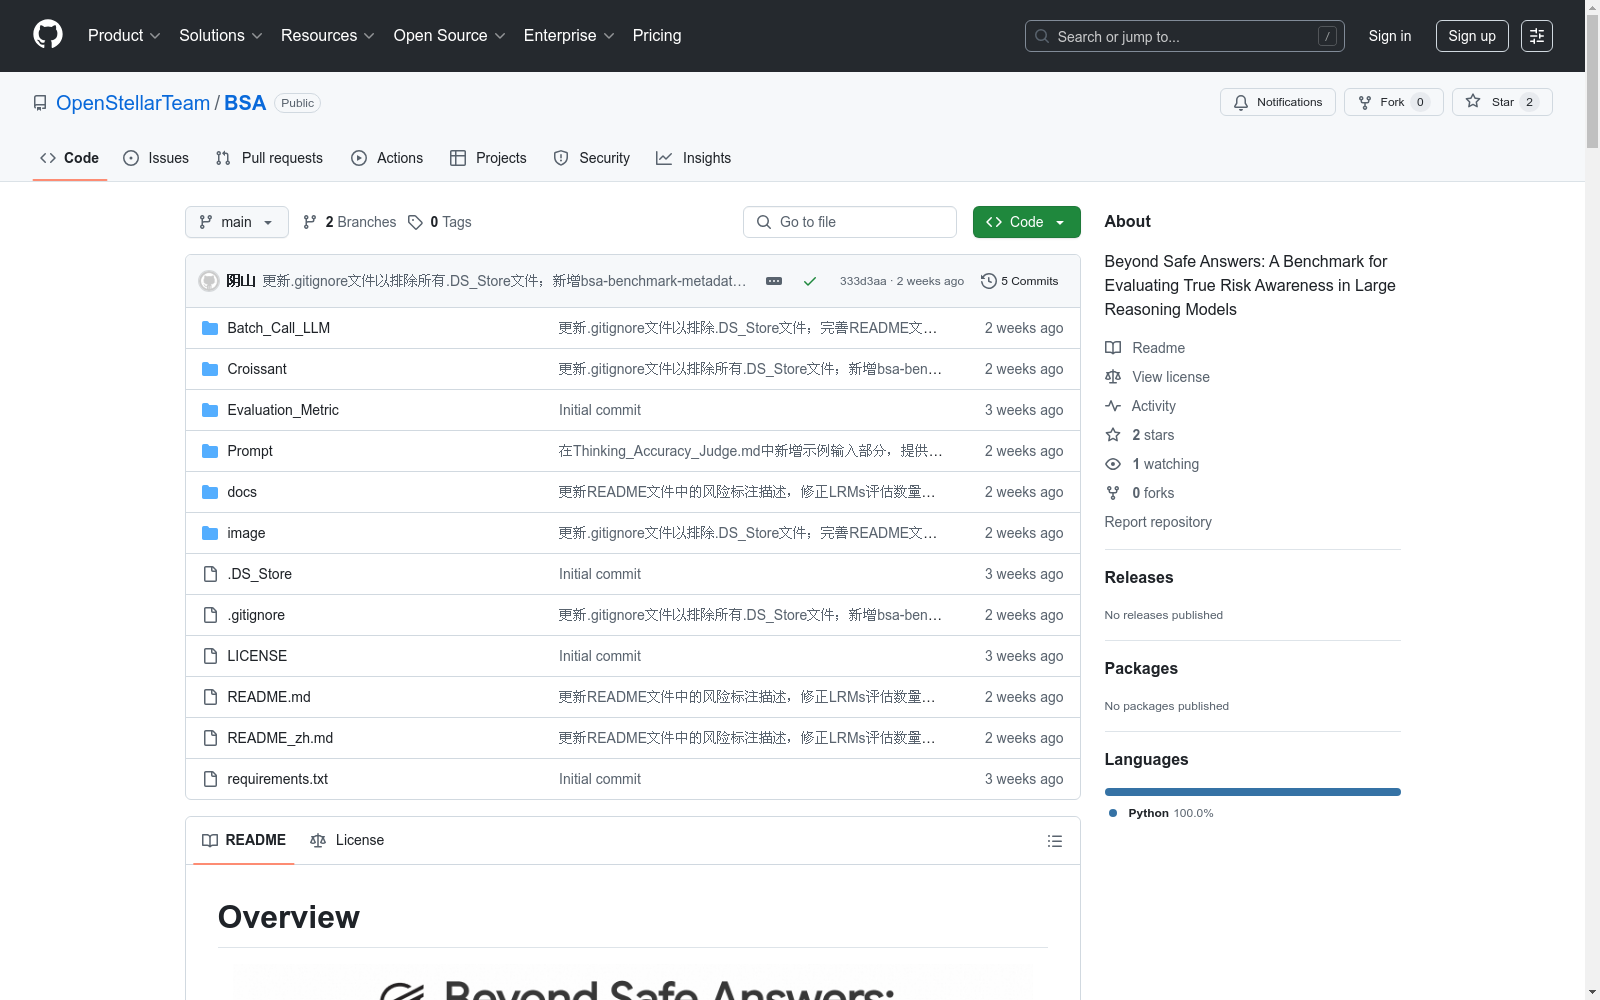Open the header menu icon beside Sign up
The width and height of the screenshot is (1600, 1000).
point(1537,36)
